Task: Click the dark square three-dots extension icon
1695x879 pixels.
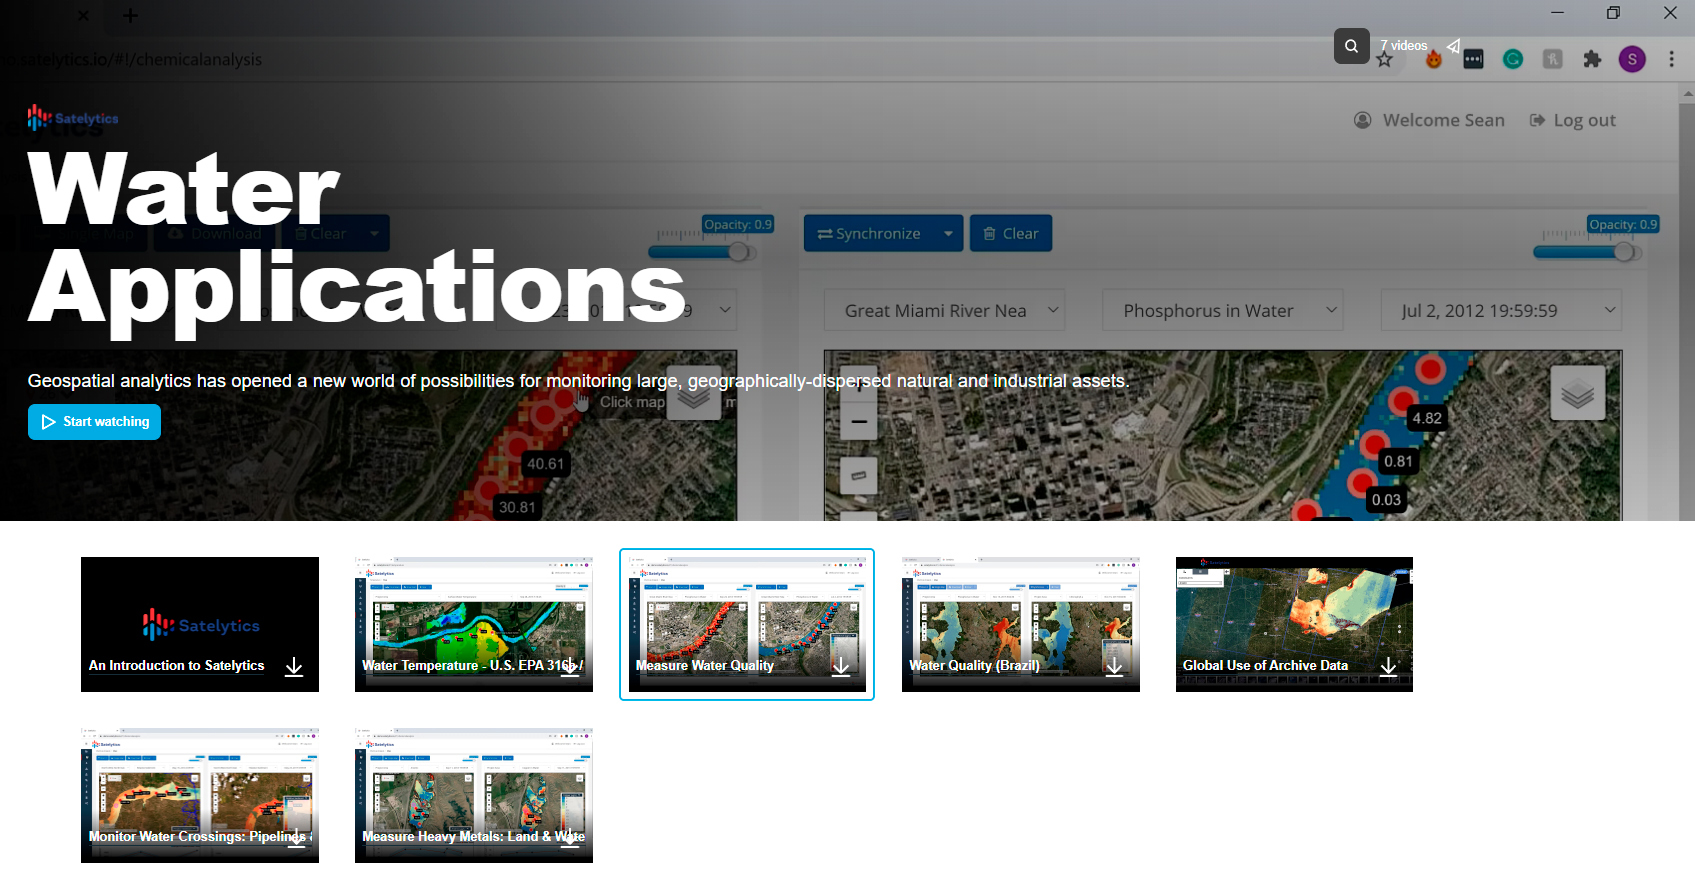Action: point(1473,60)
